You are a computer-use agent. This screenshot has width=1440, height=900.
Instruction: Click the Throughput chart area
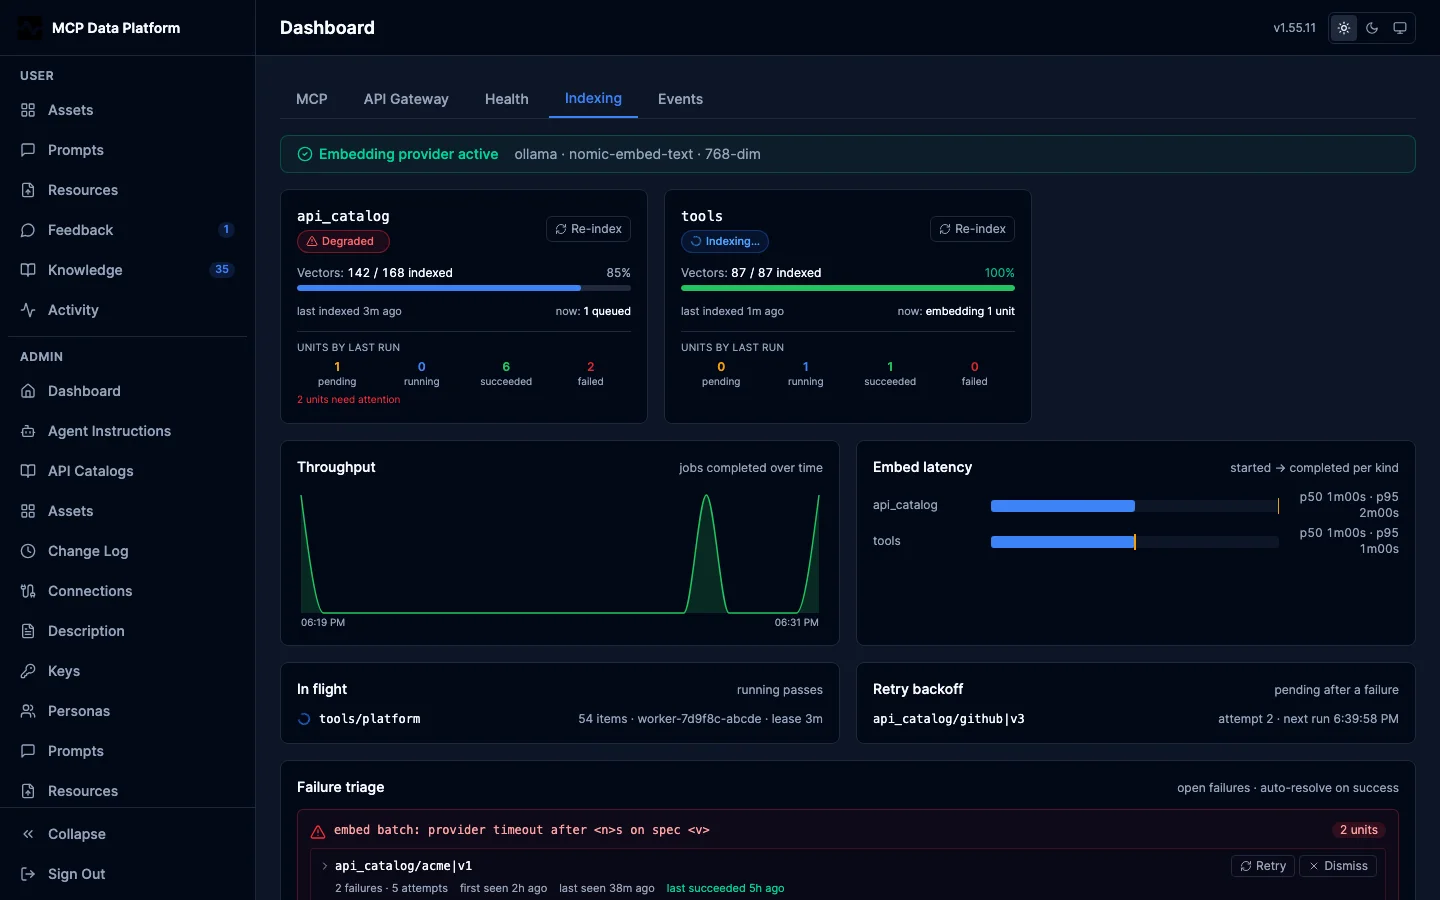click(560, 553)
